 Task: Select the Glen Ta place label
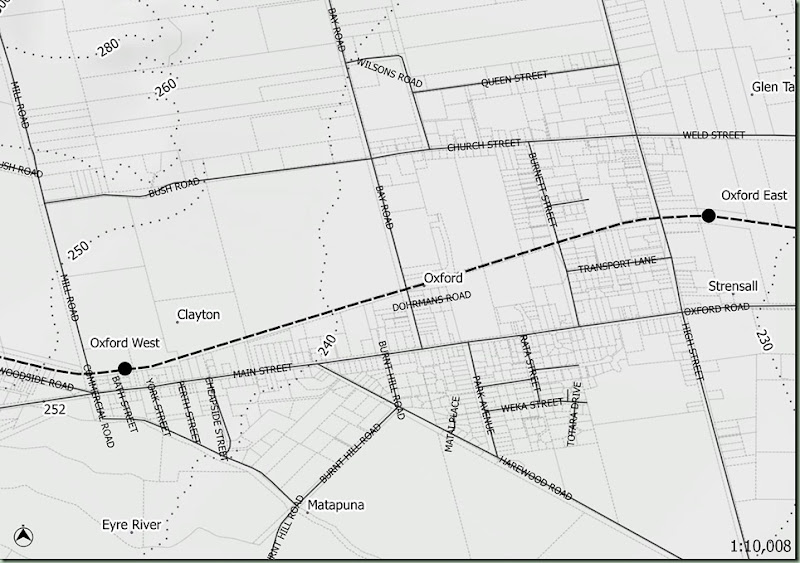click(x=773, y=87)
